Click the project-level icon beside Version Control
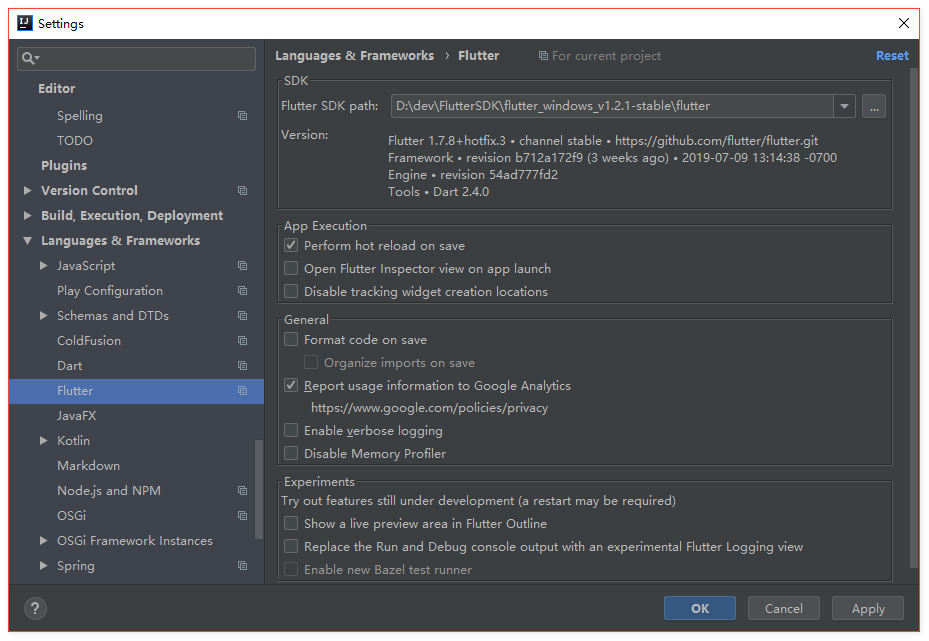929x641 pixels. tap(242, 190)
